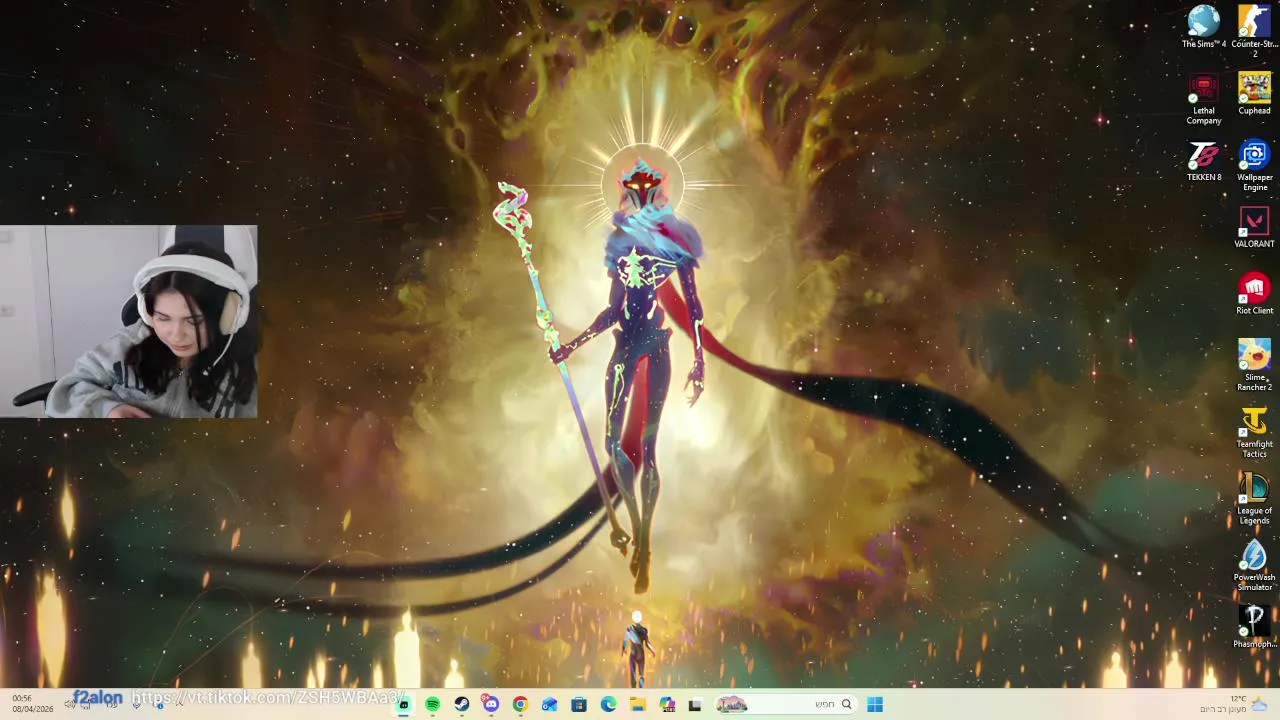This screenshot has height=720, width=1280.
Task: Open the Windows Start menu
Action: pyautogui.click(x=875, y=705)
